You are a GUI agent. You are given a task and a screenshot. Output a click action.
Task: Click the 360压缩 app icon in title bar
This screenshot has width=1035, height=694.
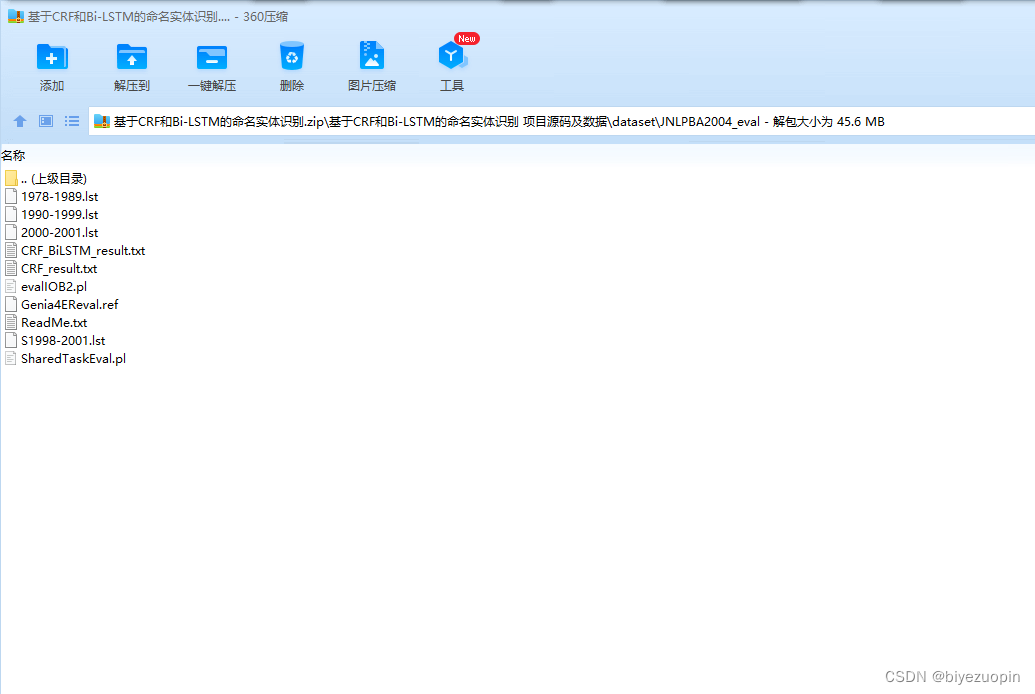pos(15,17)
